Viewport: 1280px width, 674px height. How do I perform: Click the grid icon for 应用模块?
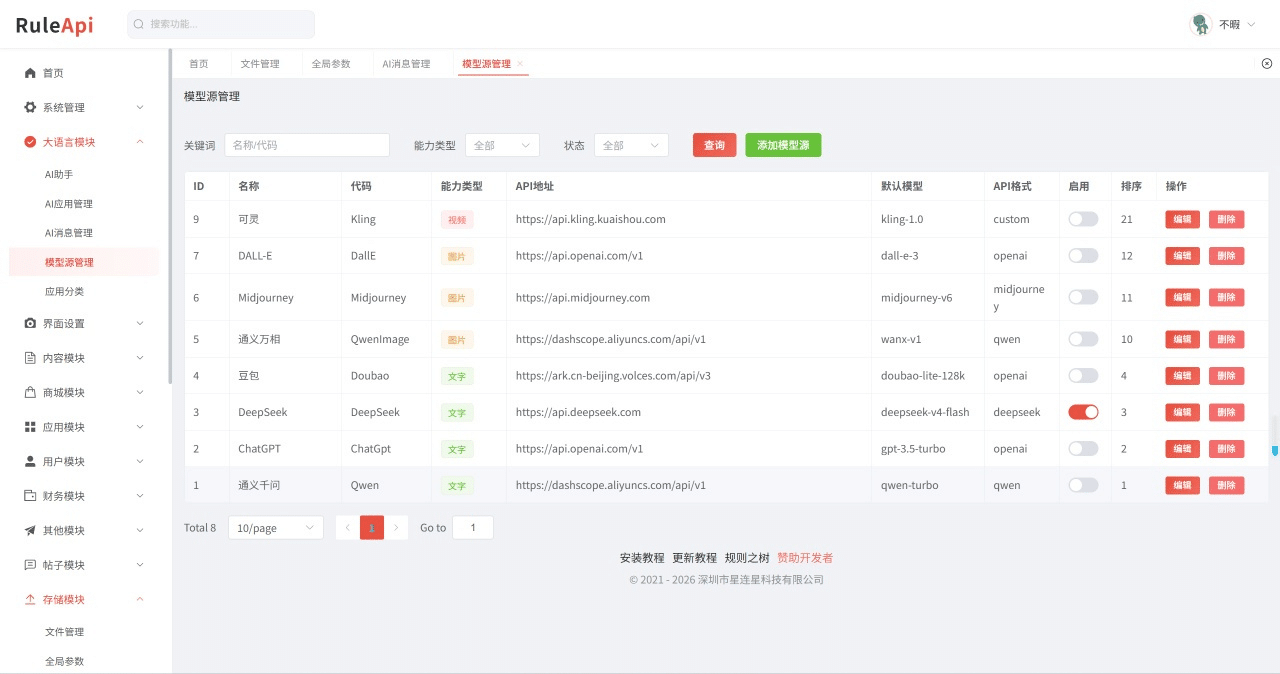pos(30,427)
